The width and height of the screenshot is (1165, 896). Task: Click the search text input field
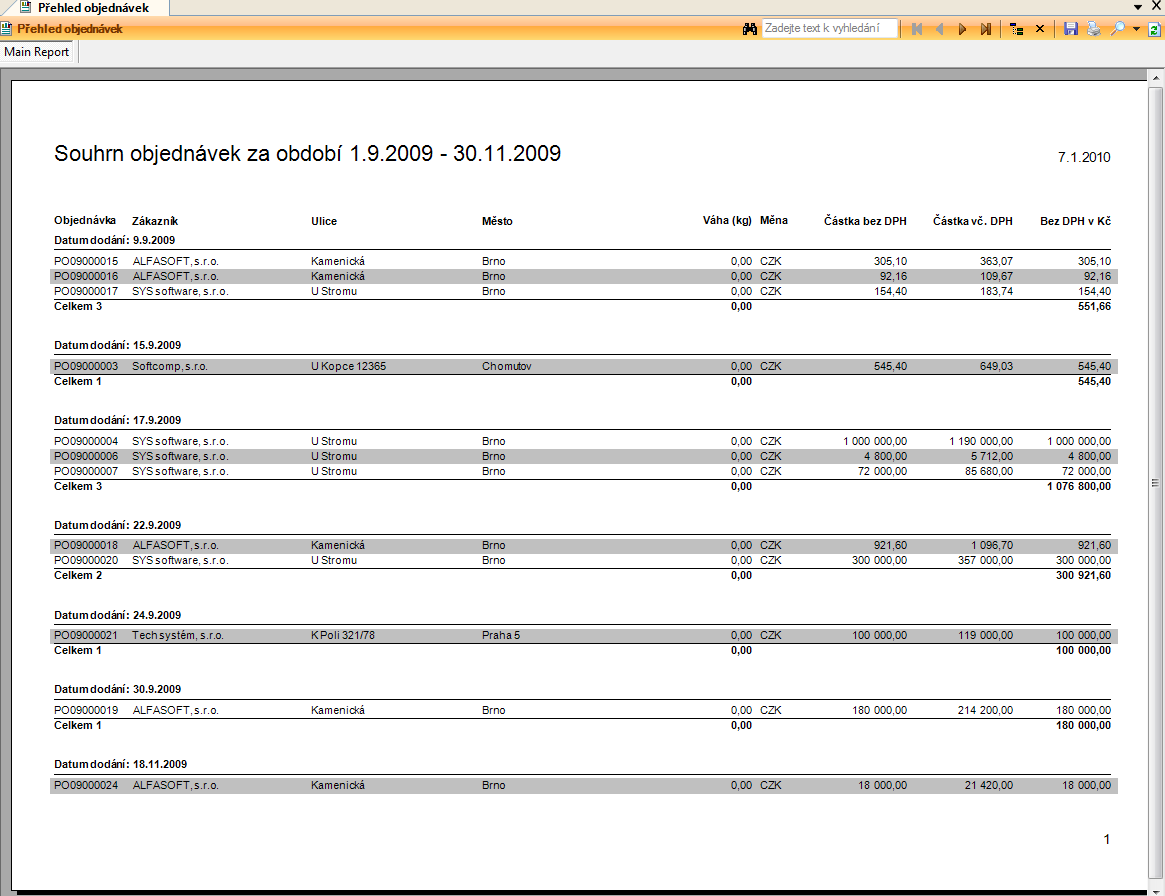tap(829, 29)
